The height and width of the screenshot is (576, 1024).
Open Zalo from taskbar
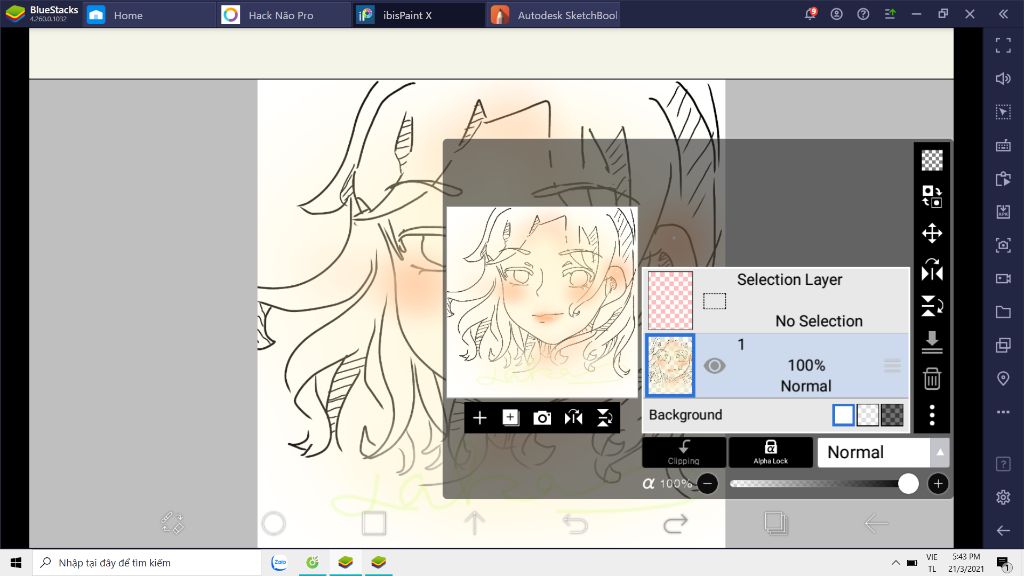click(279, 562)
